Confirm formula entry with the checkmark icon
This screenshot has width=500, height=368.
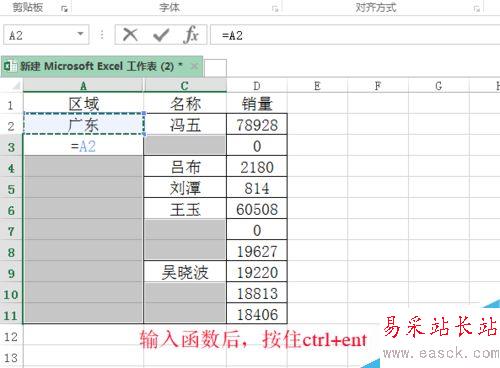point(161,35)
